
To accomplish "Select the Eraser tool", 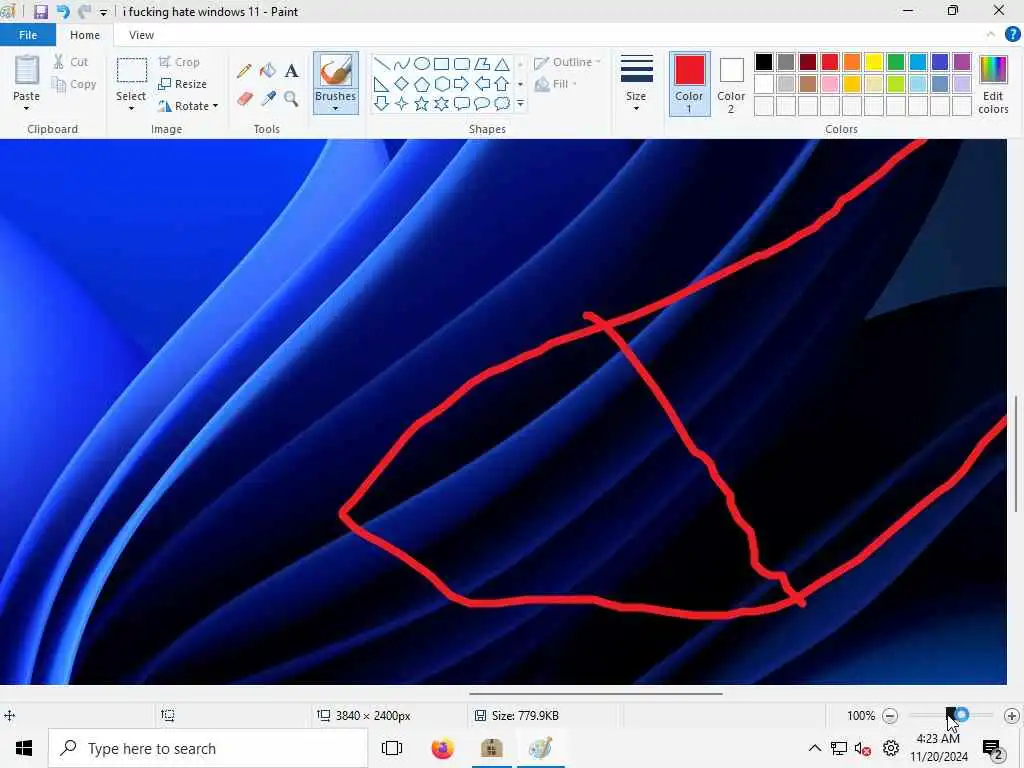I will click(244, 99).
